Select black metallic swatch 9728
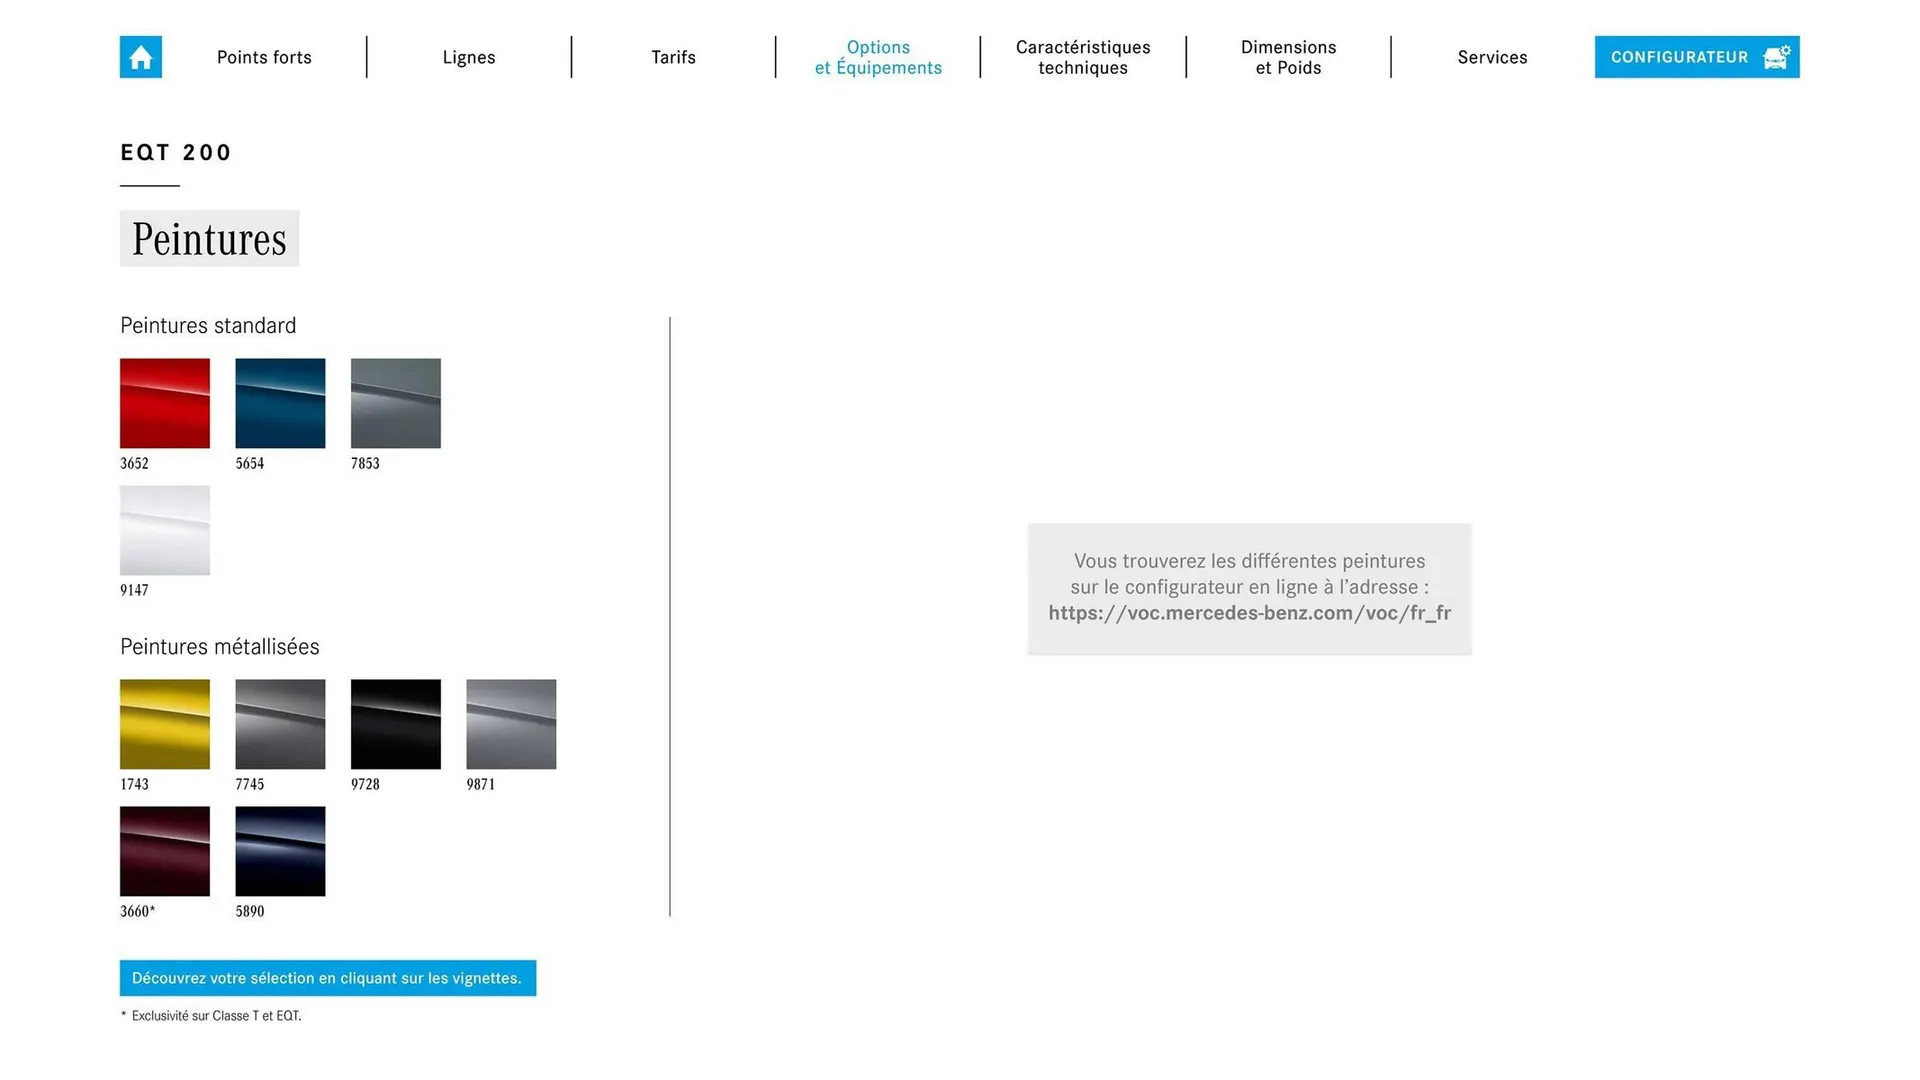1920x1080 pixels. click(396, 724)
